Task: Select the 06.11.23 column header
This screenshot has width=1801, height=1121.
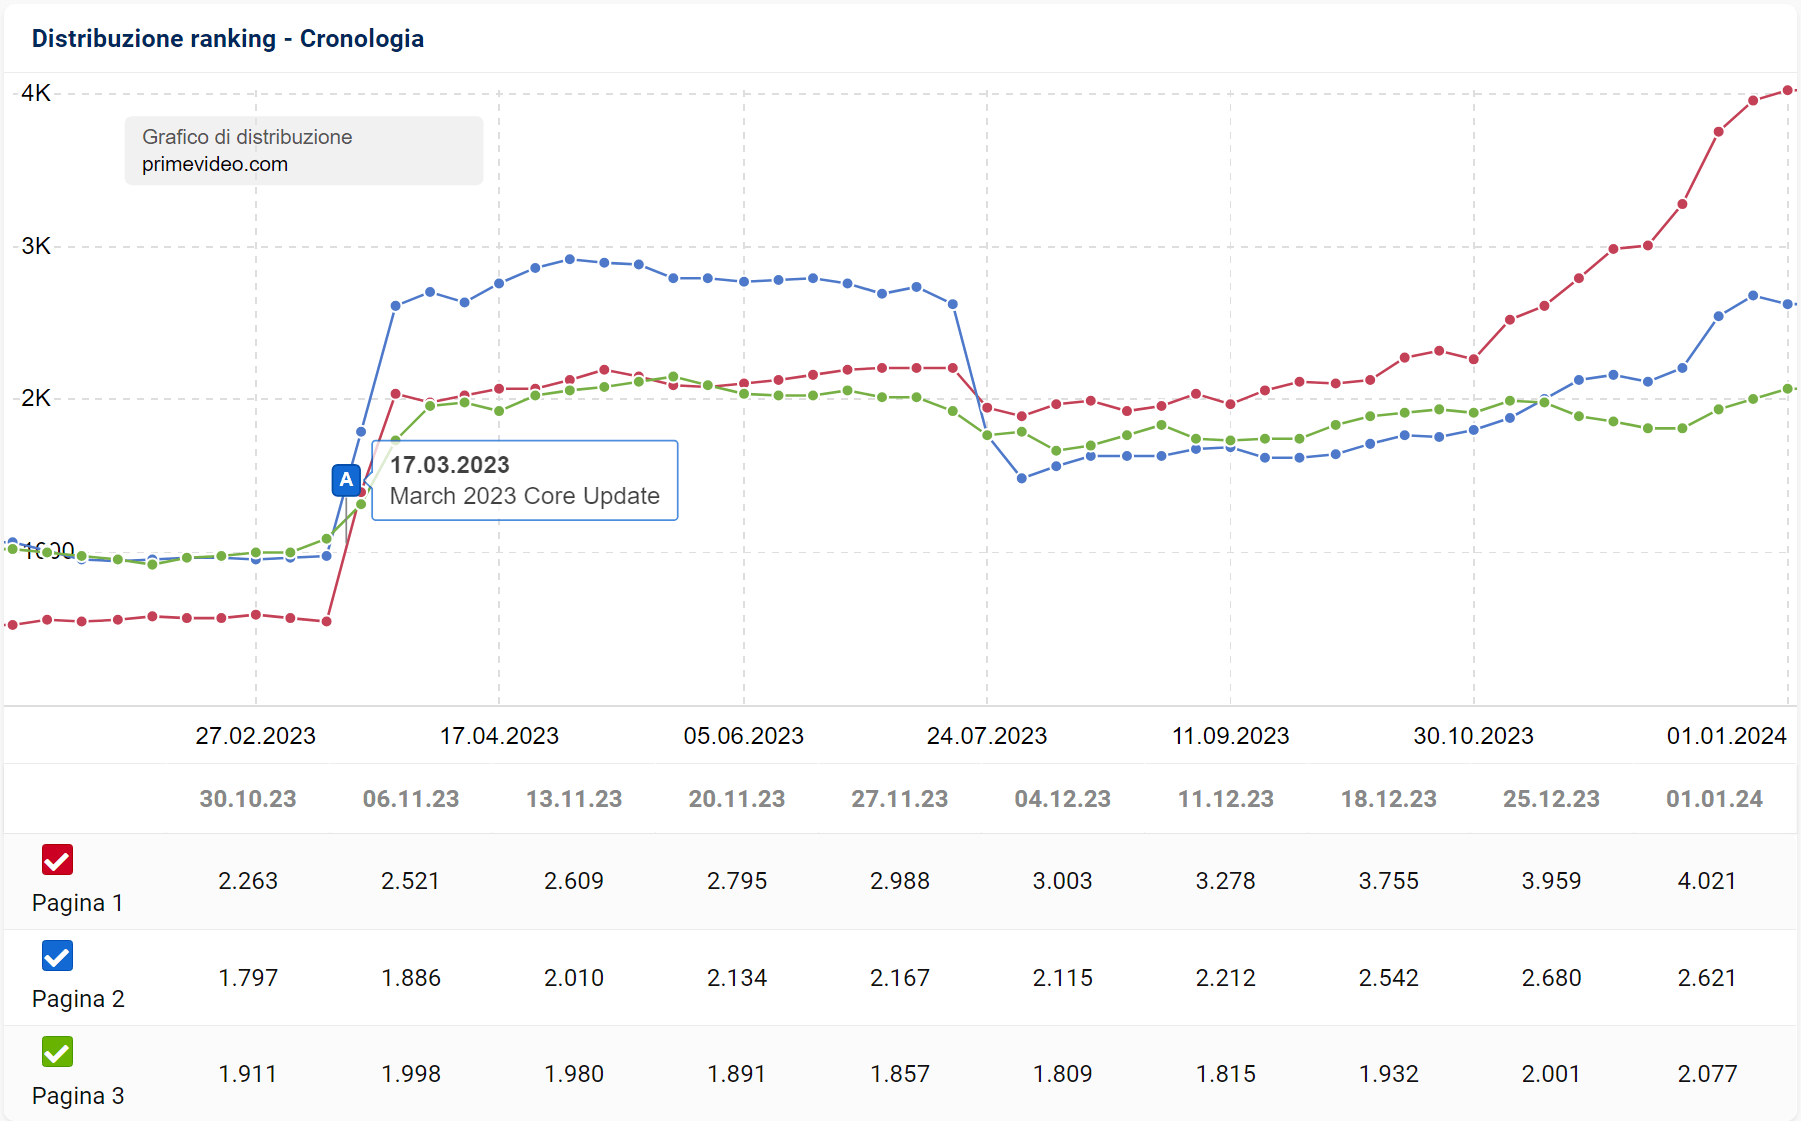Action: (411, 799)
